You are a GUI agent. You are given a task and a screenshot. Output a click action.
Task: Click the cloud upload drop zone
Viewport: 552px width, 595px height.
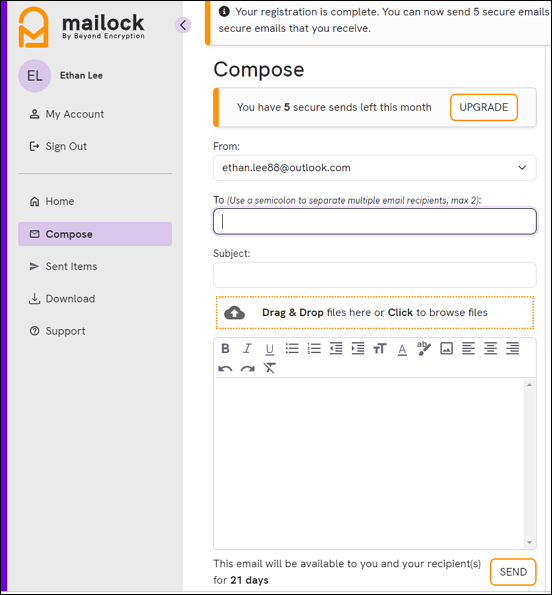[374, 313]
